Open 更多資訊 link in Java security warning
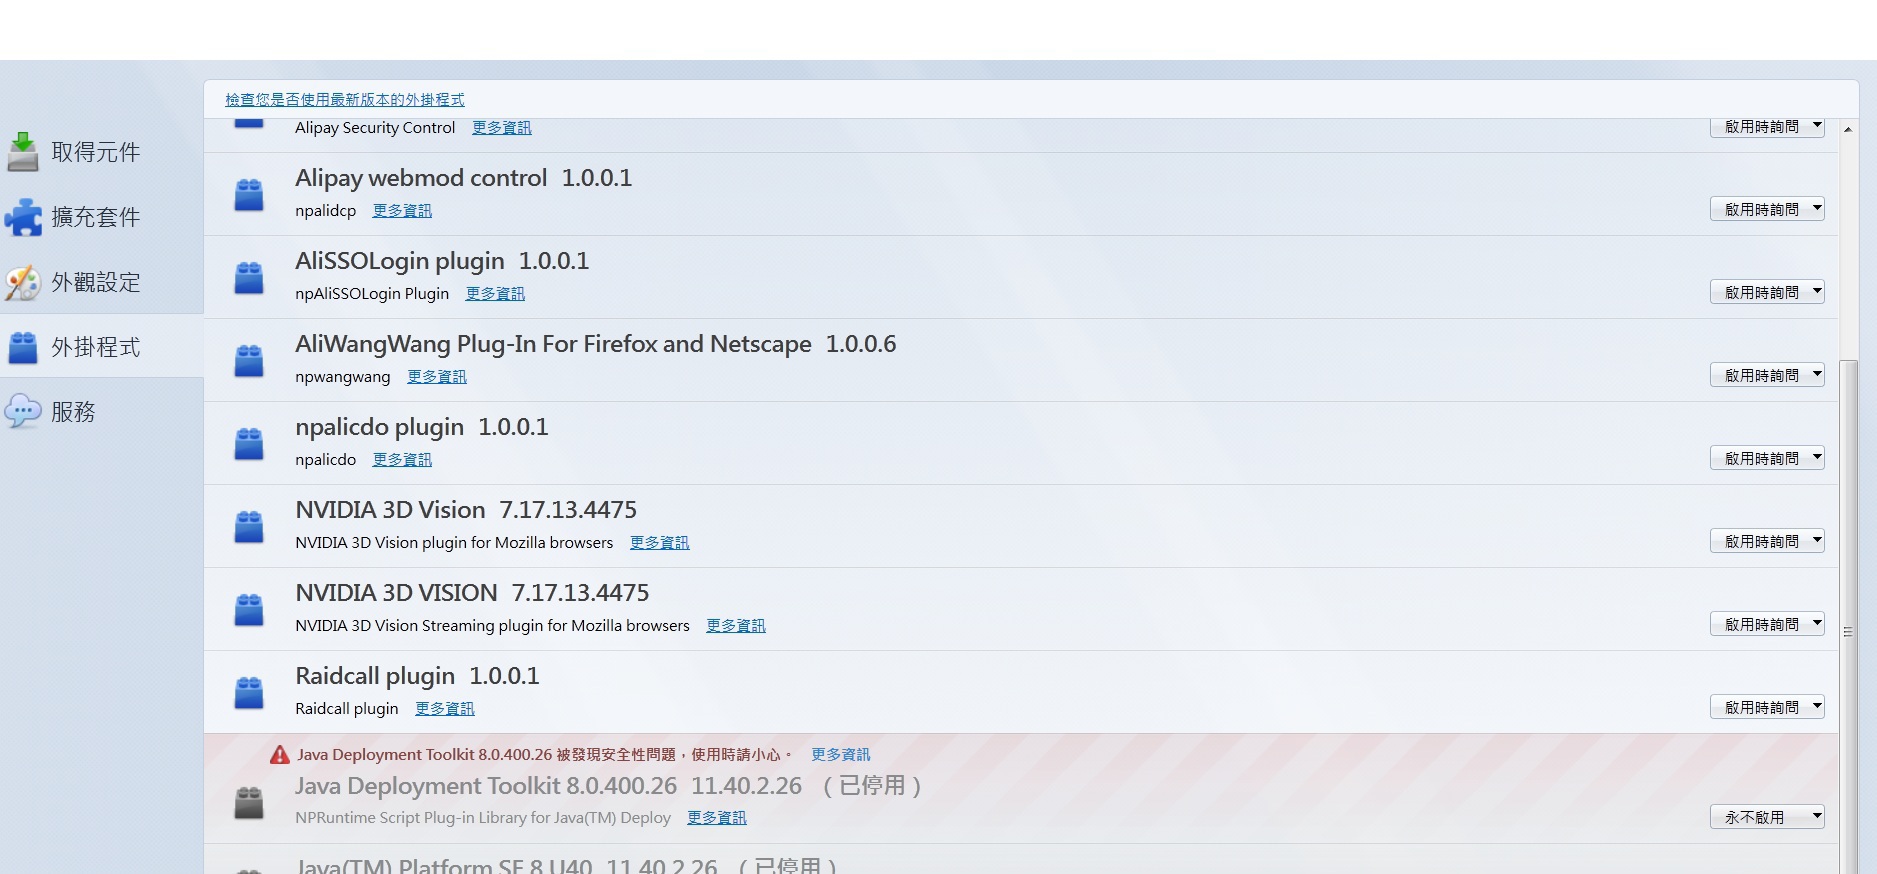The width and height of the screenshot is (1877, 874). pyautogui.click(x=841, y=755)
